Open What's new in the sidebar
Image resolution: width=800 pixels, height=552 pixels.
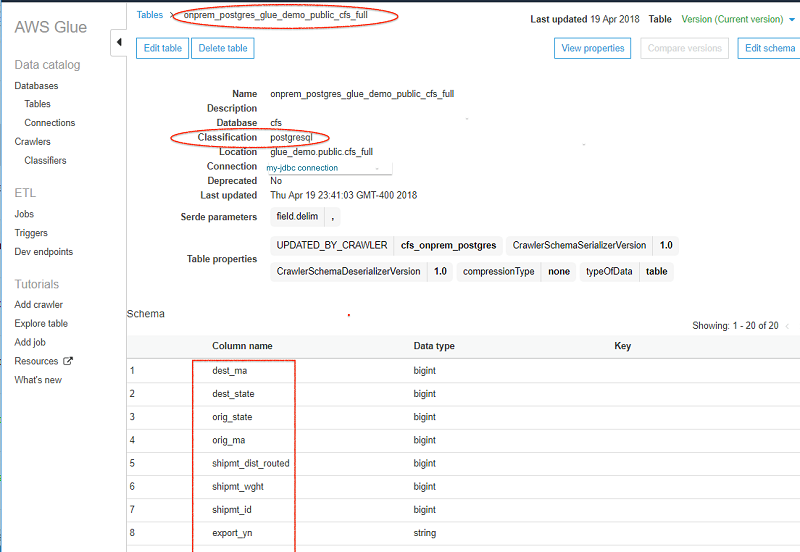[38, 380]
